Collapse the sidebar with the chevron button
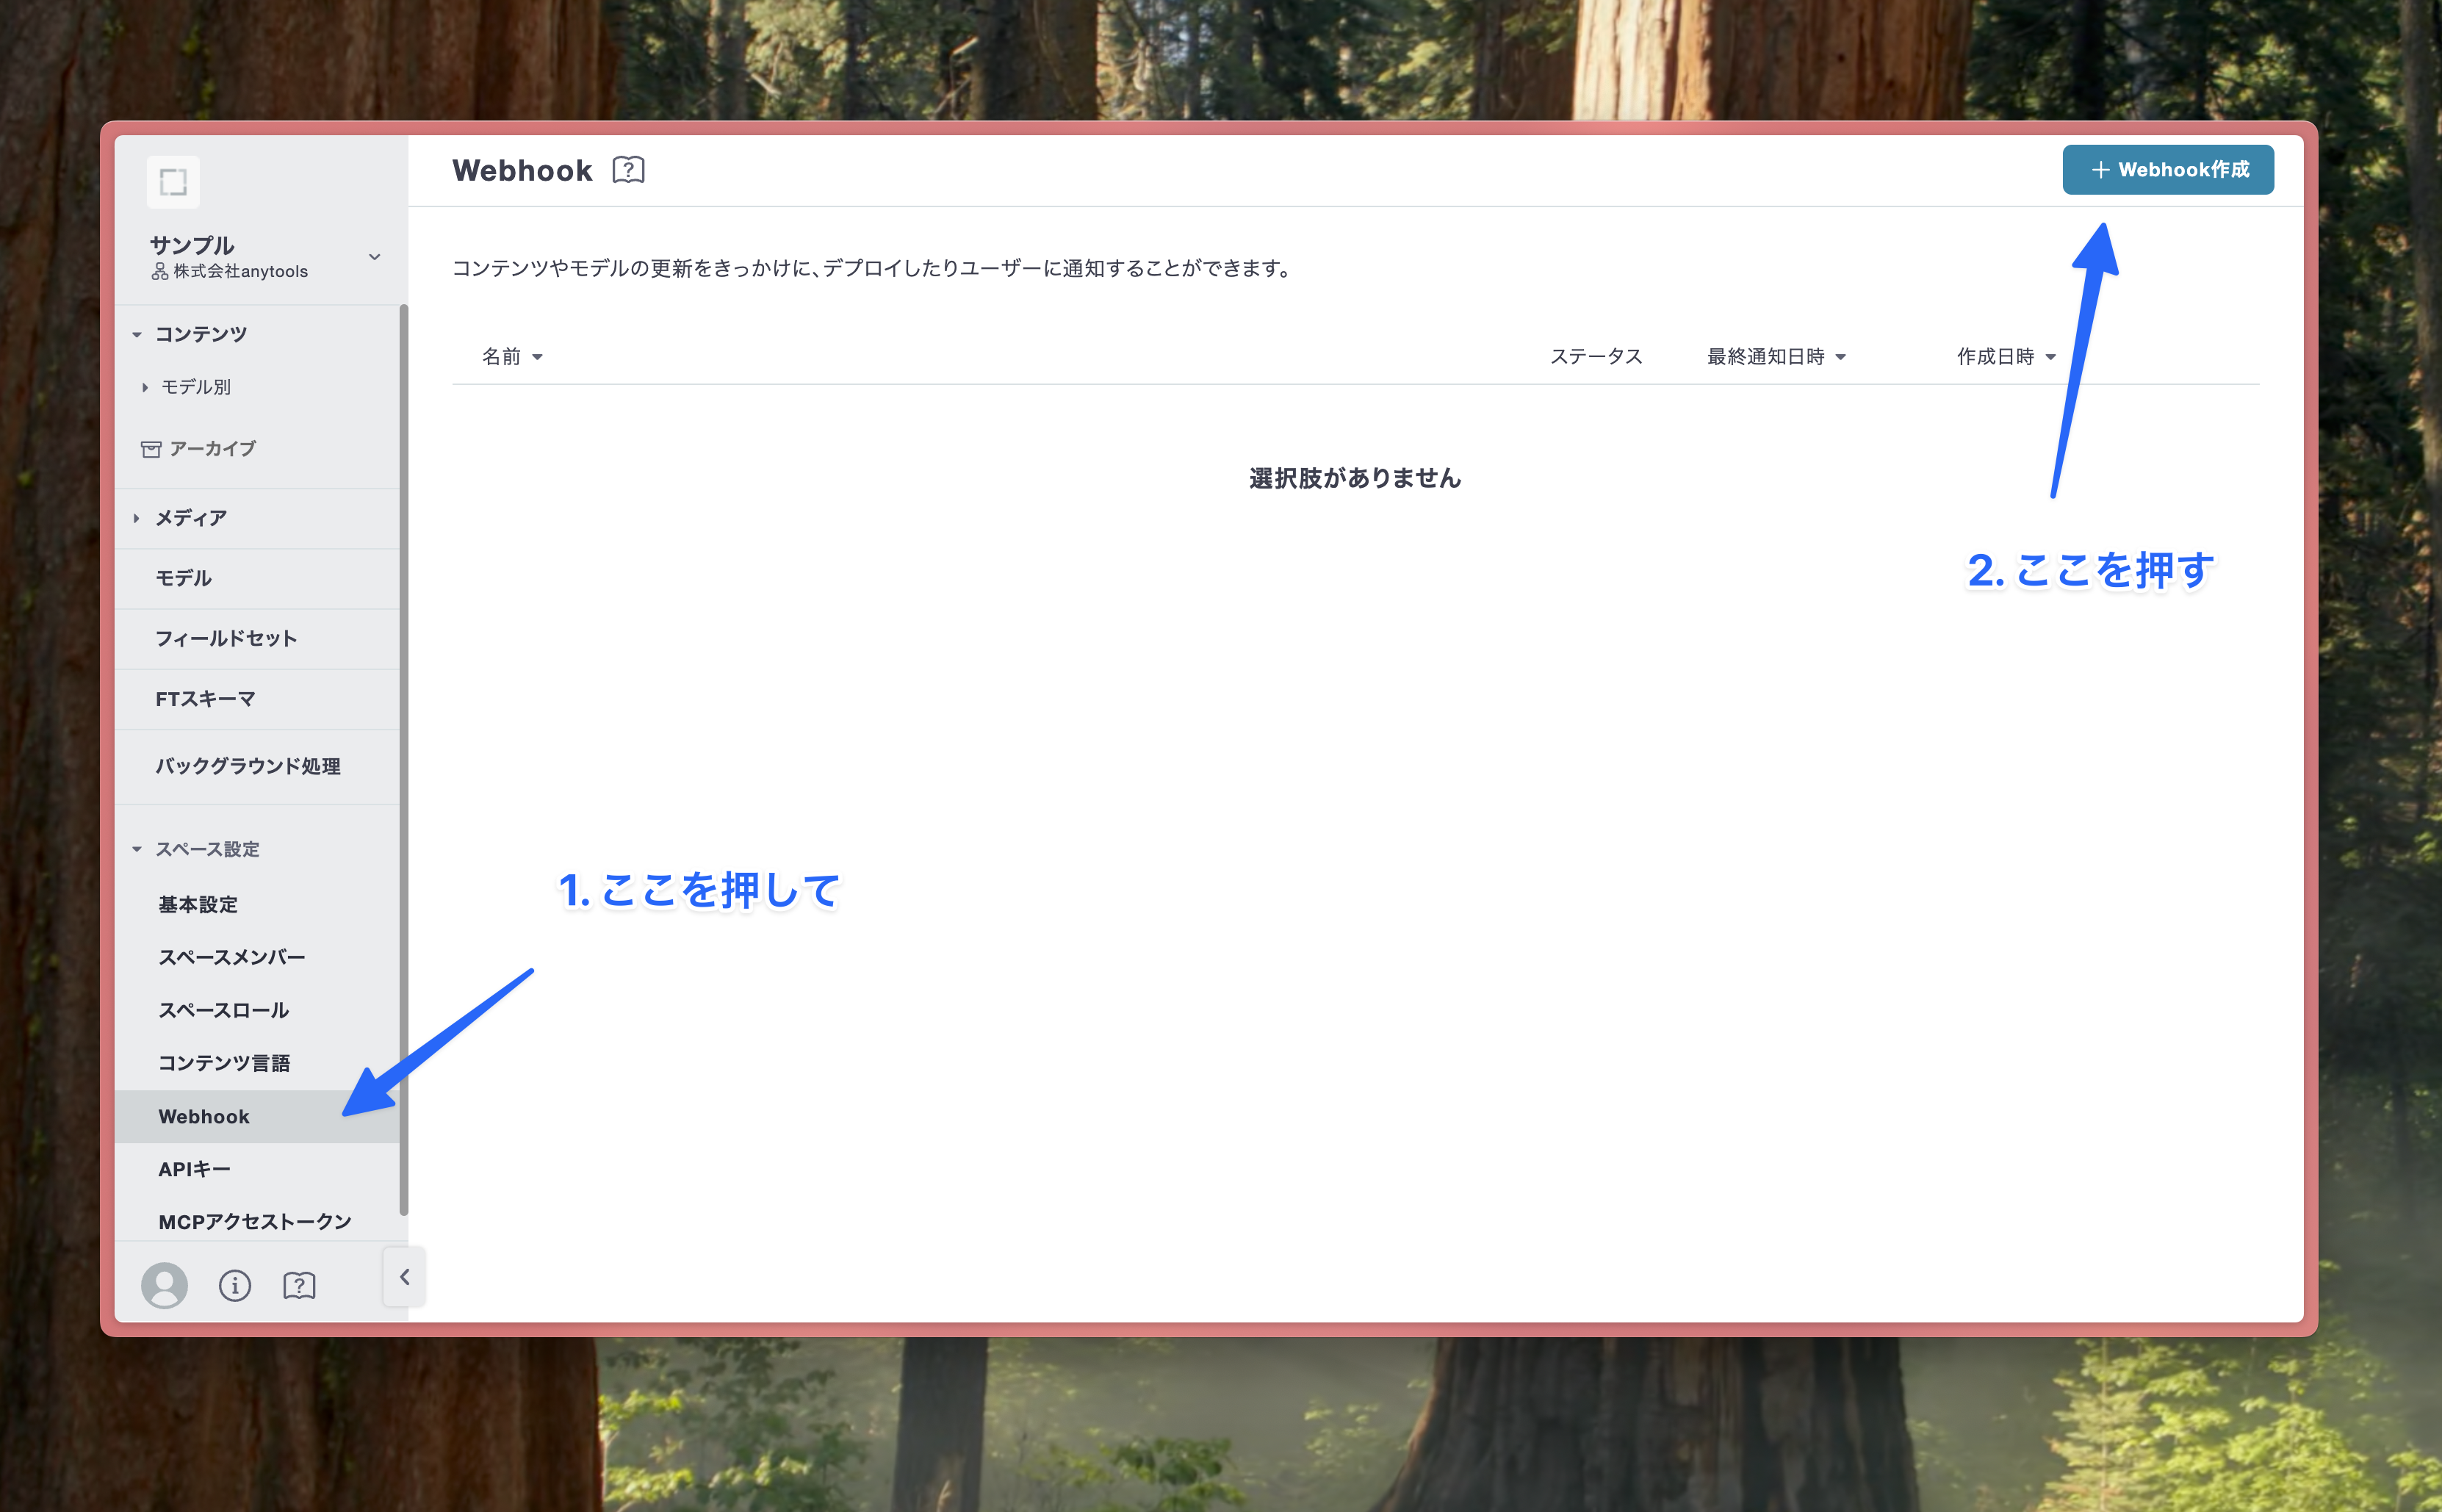The height and width of the screenshot is (1512, 2442). point(405,1277)
